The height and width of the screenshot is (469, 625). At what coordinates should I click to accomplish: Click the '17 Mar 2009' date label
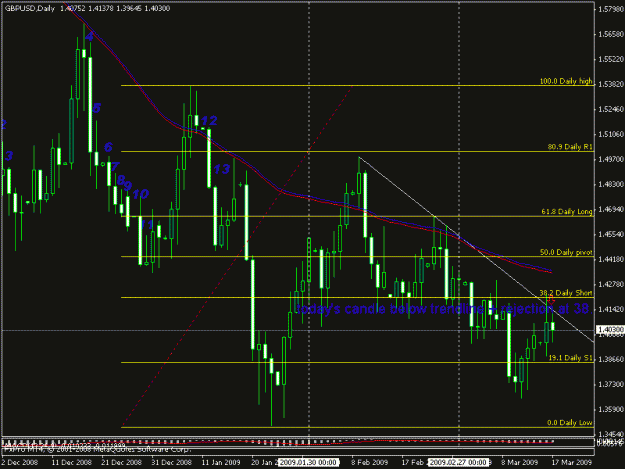click(571, 462)
